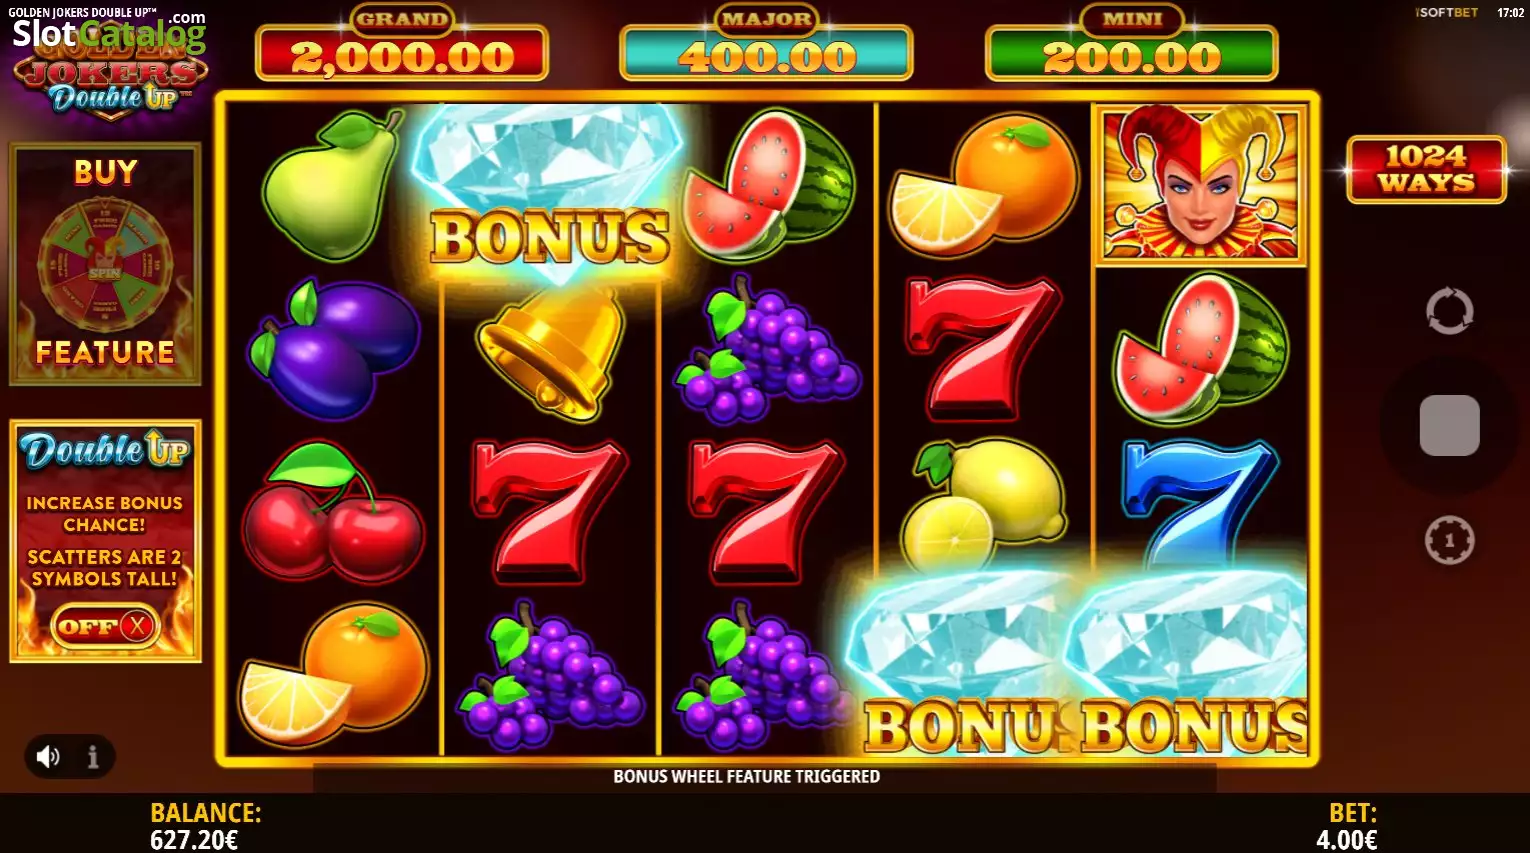Click the cherries symbol
This screenshot has height=853, width=1530.
pyautogui.click(x=332, y=512)
